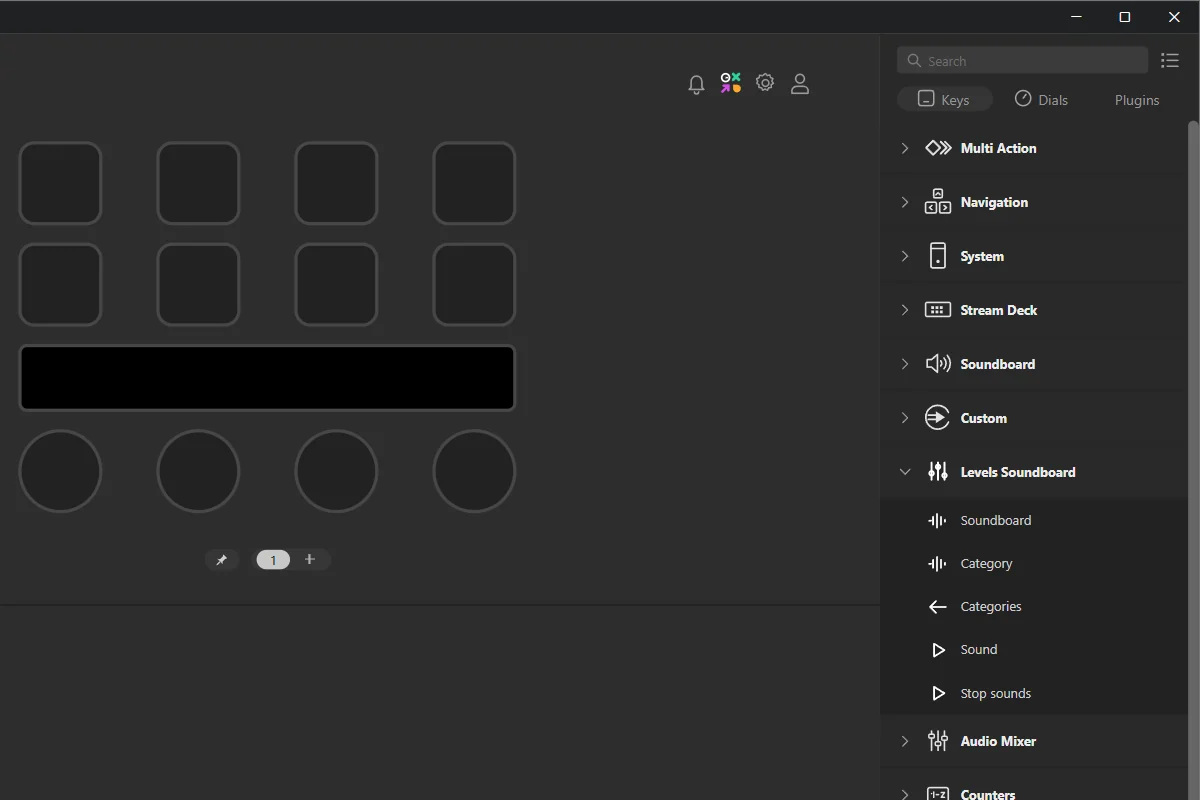
Task: Expand the Audio Mixer category chevron
Action: click(x=905, y=741)
